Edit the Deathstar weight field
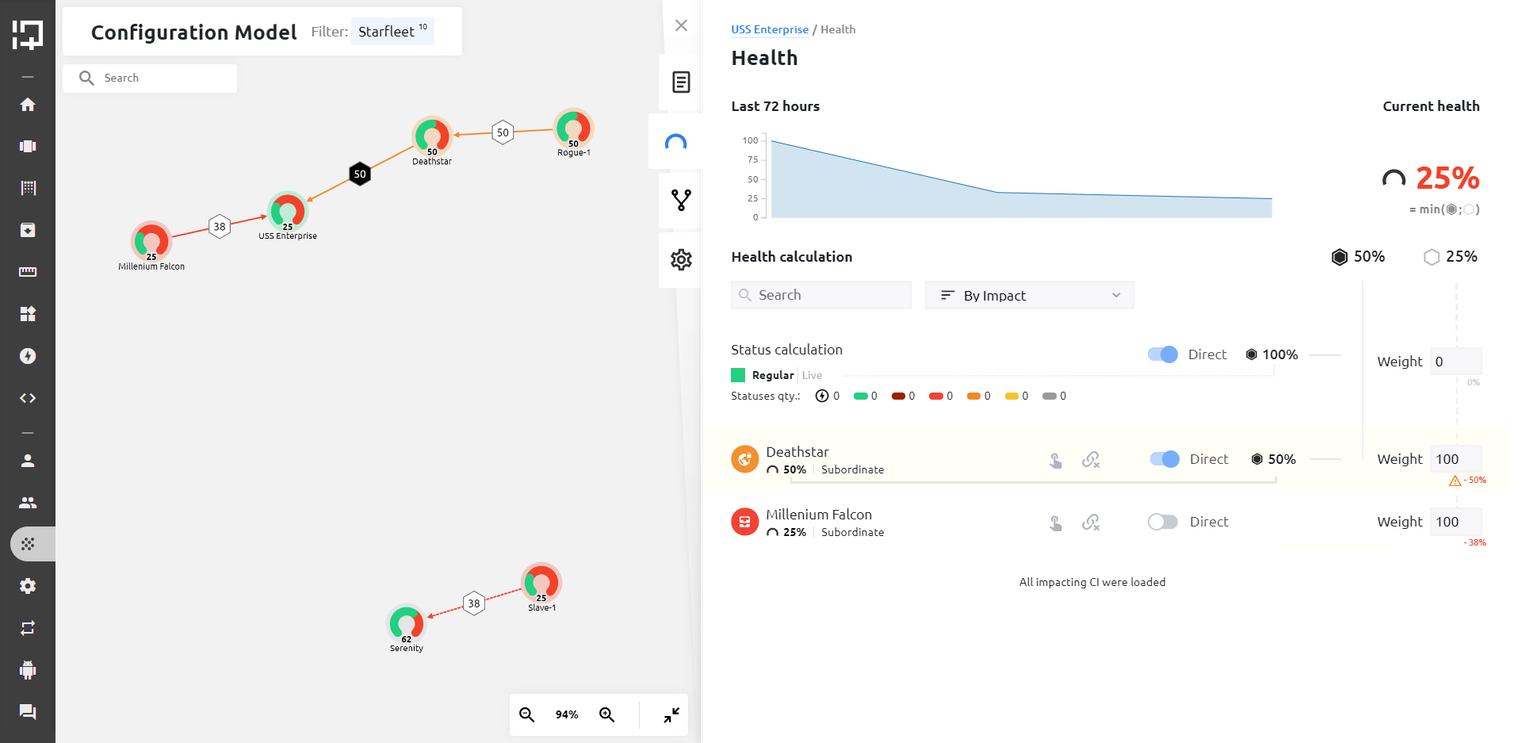The height and width of the screenshot is (743, 1522). 1456,459
